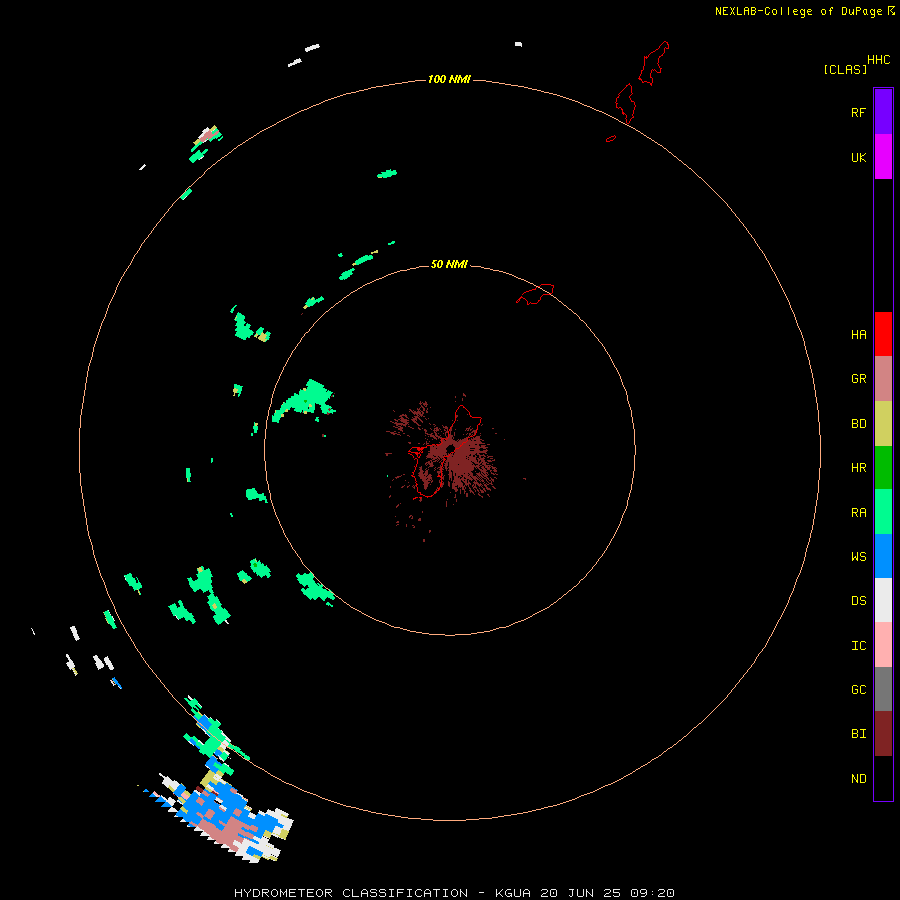Click the bright green RA legend swatch
Screen dimensions: 900x900
point(883,512)
